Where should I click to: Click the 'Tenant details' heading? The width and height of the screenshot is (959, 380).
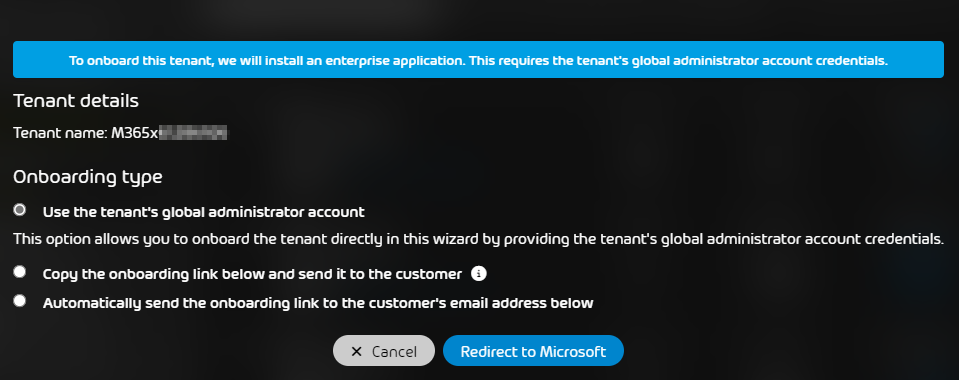point(76,101)
